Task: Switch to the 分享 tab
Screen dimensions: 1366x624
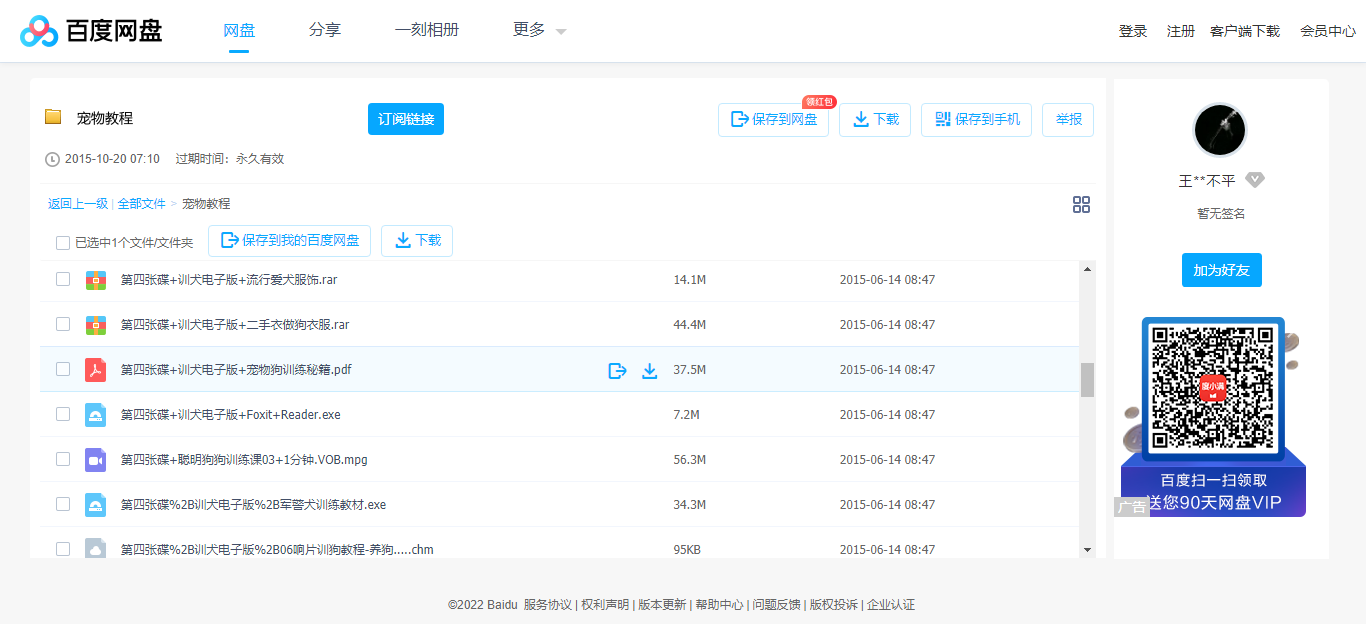Action: 325,30
